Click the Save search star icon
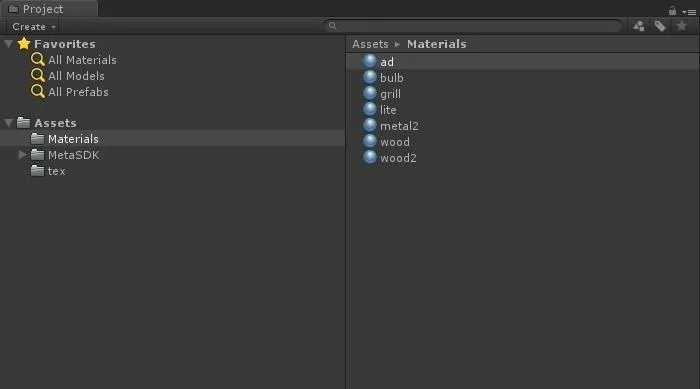Image resolution: width=700 pixels, height=389 pixels. coord(682,26)
